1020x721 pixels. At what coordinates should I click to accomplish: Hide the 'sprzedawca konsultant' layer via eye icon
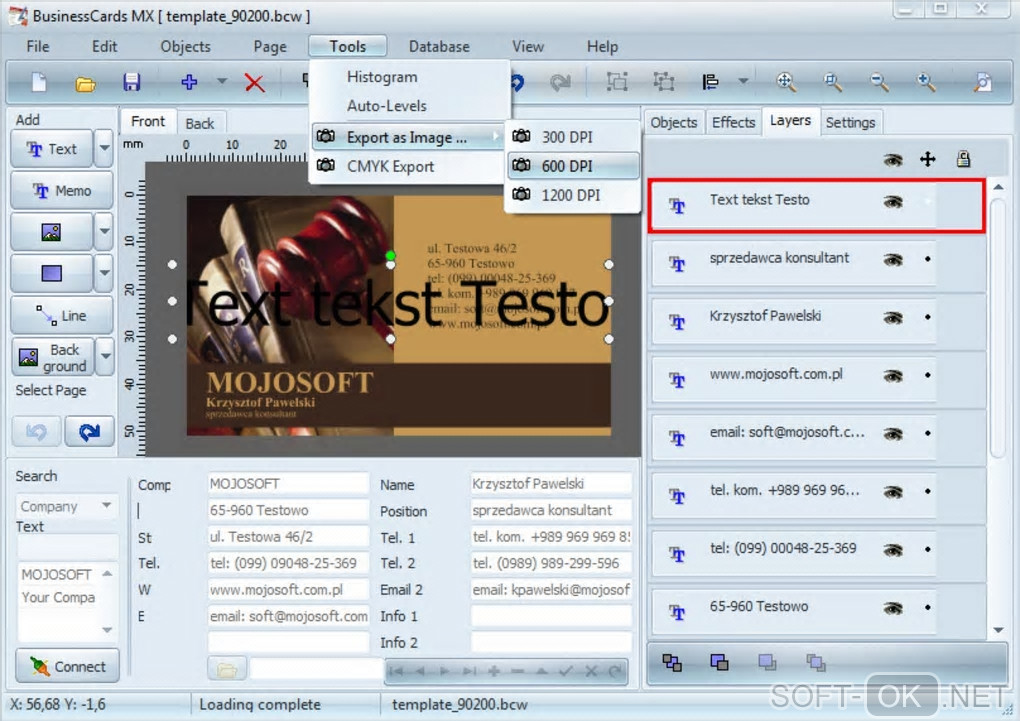[x=893, y=260]
